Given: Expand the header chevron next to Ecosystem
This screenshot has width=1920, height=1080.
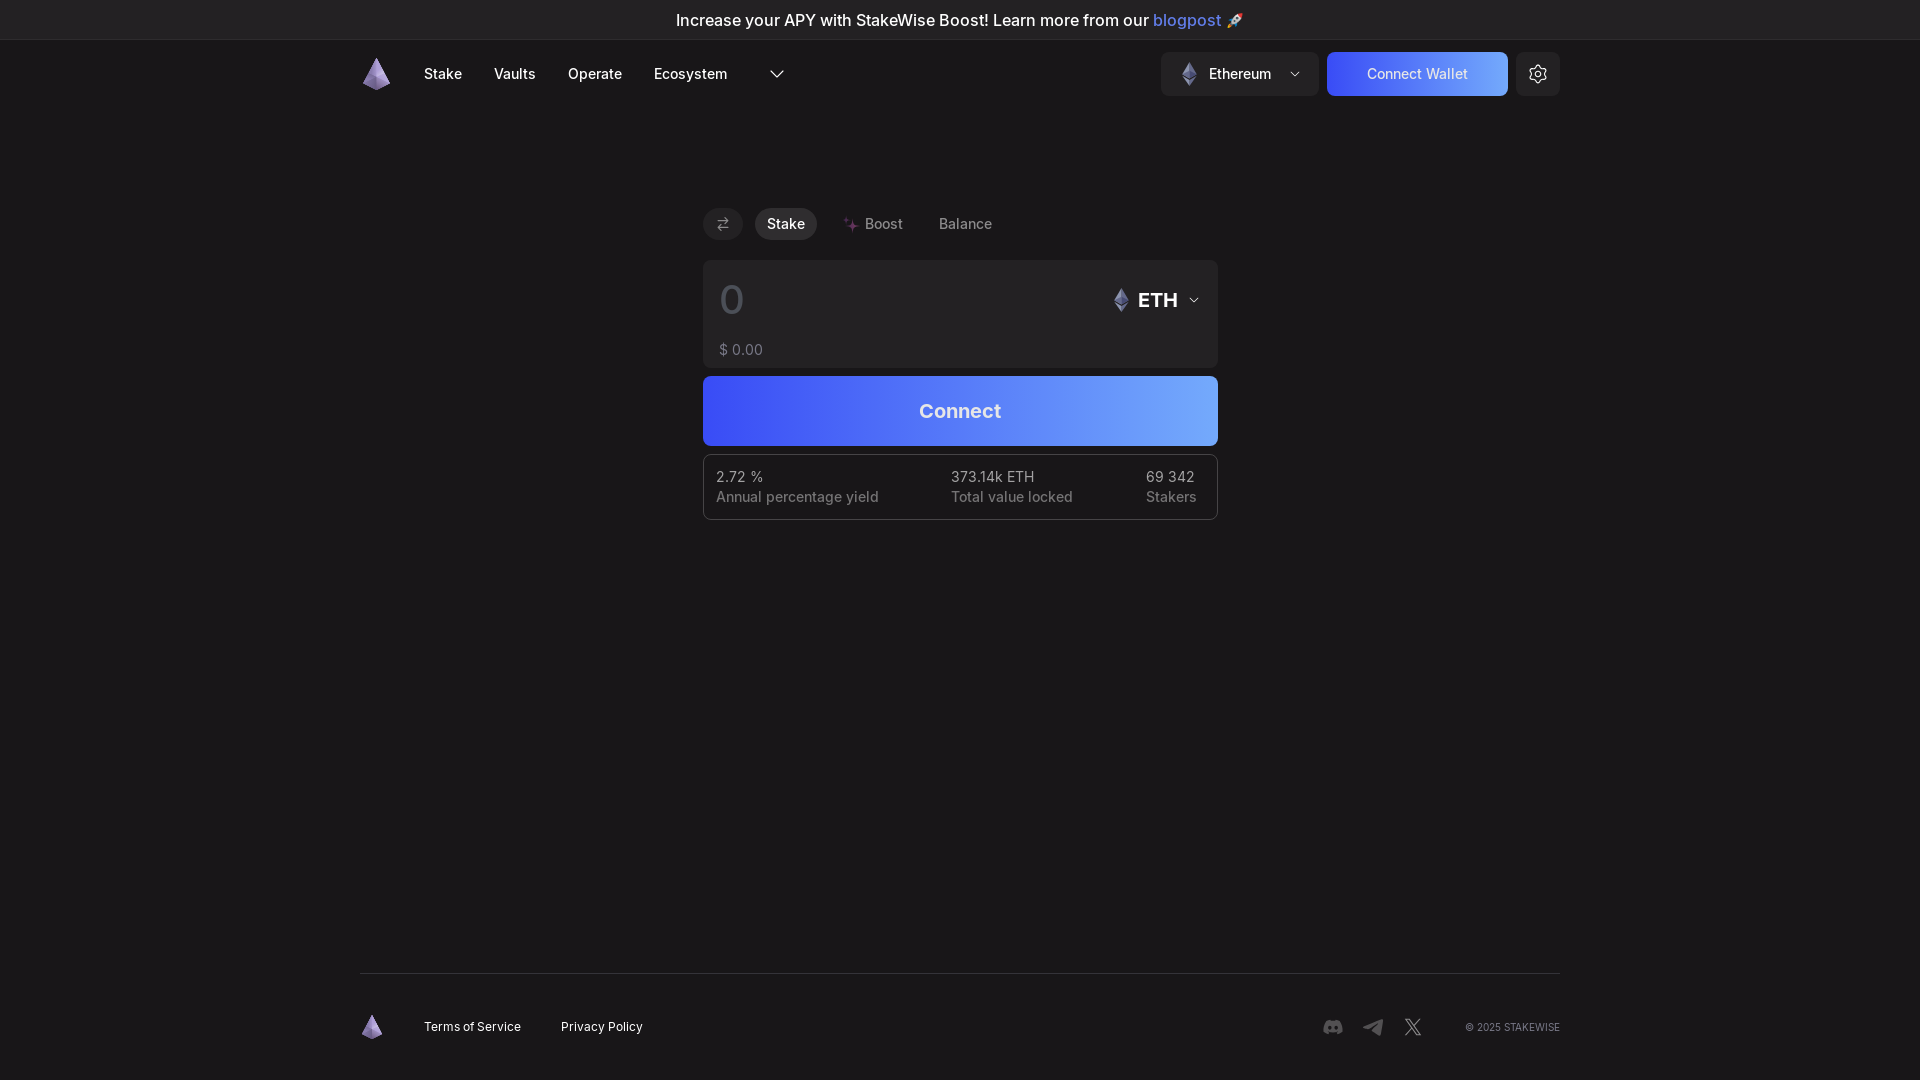Looking at the screenshot, I should coord(777,74).
